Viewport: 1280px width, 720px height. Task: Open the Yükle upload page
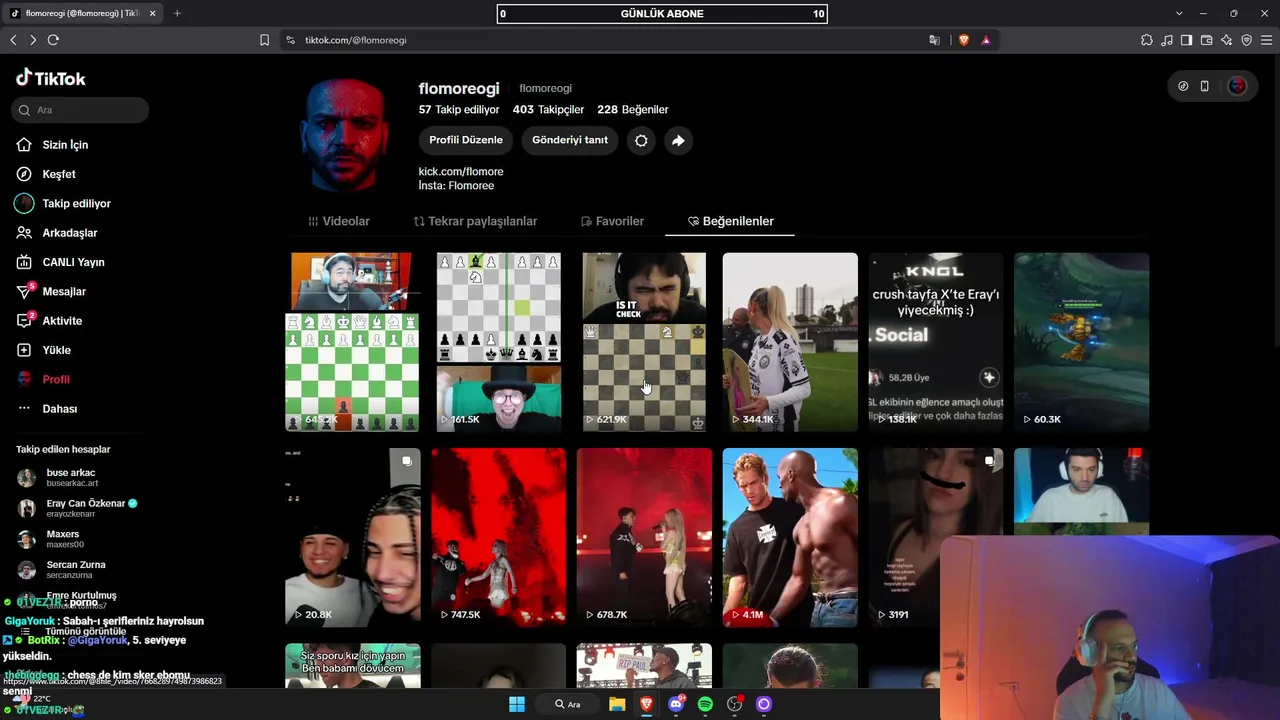pyautogui.click(x=56, y=350)
